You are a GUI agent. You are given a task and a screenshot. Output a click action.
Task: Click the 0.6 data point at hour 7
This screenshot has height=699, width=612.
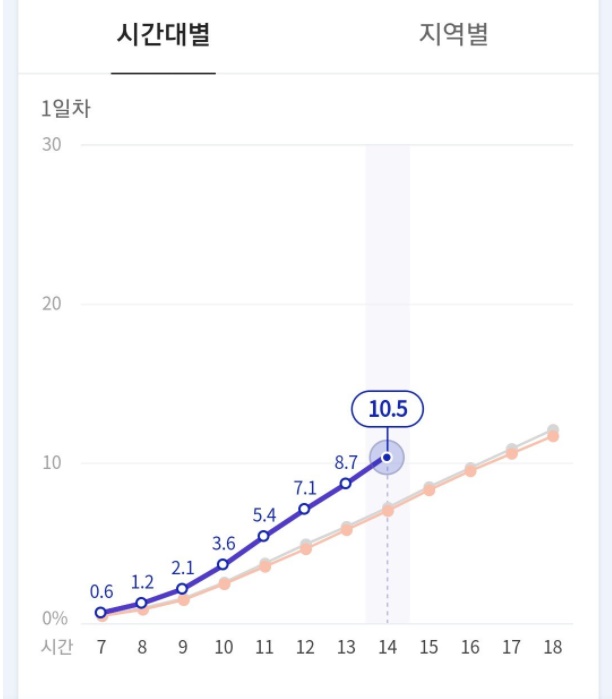click(x=101, y=612)
